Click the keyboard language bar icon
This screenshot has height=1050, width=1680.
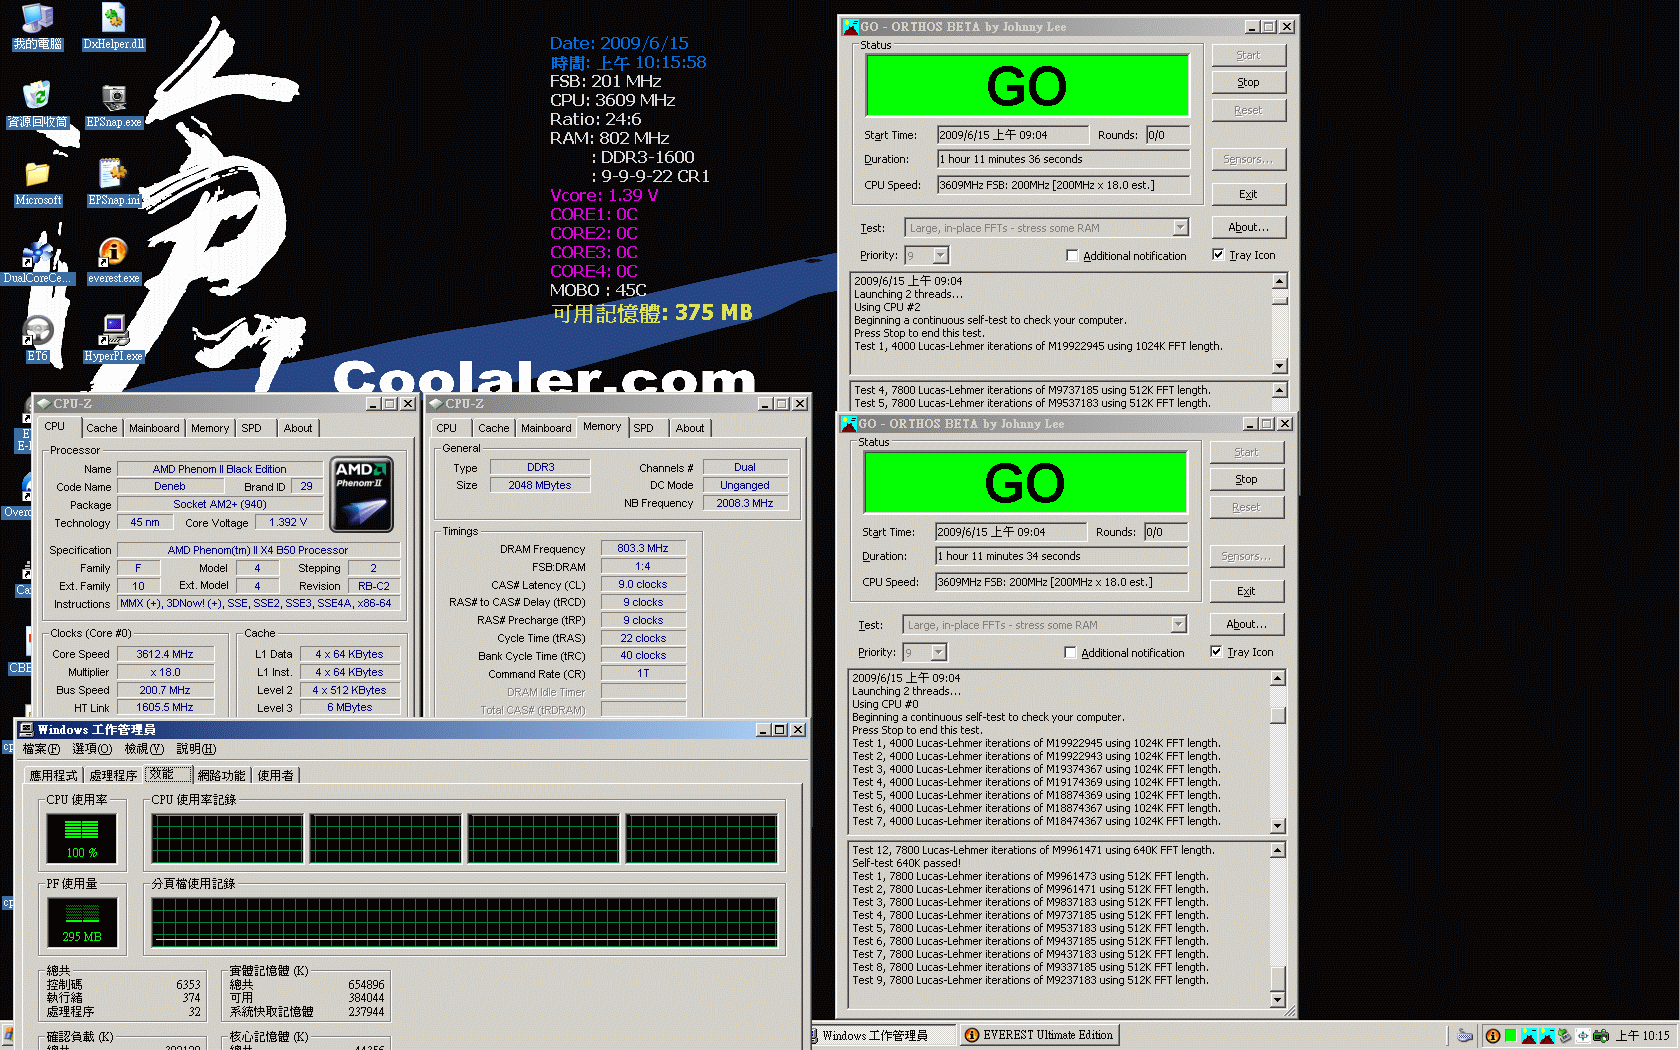click(x=1465, y=1036)
